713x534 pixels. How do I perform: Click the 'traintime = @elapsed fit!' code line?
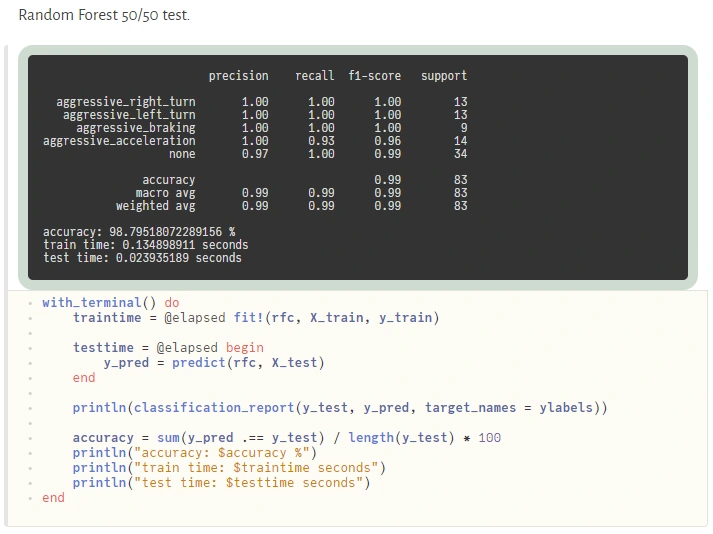256,317
